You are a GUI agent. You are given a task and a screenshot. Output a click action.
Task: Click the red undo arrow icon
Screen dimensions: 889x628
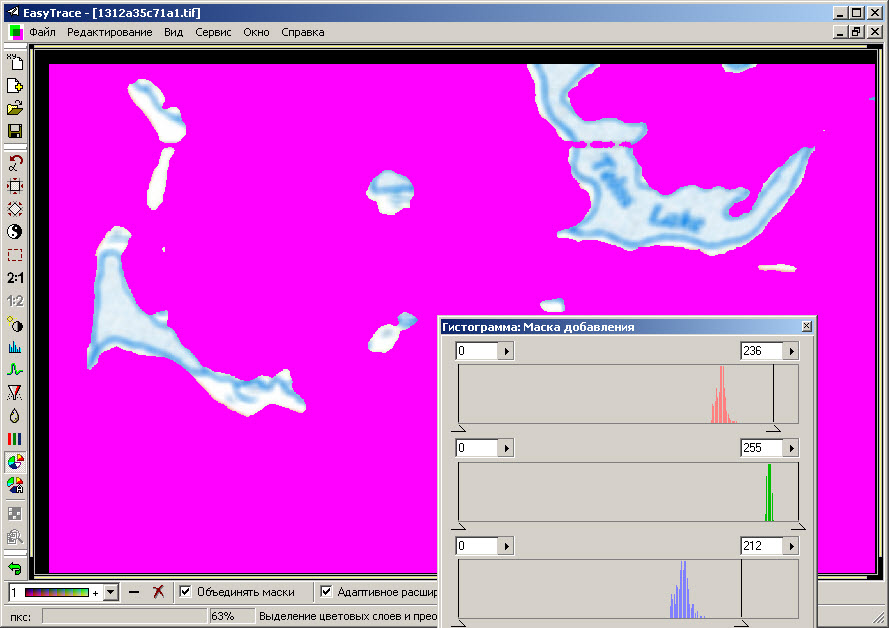click(15, 162)
